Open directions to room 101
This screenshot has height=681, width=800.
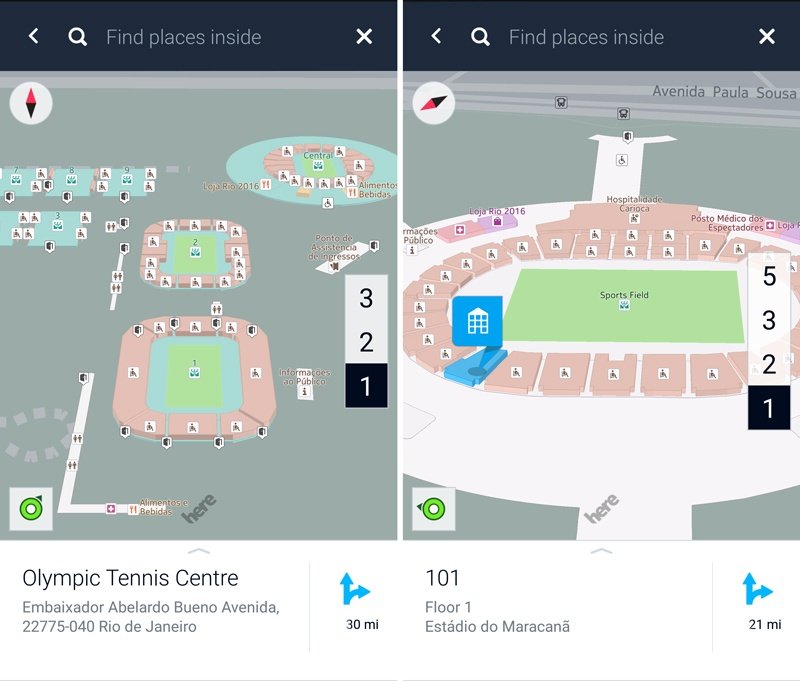click(x=758, y=600)
